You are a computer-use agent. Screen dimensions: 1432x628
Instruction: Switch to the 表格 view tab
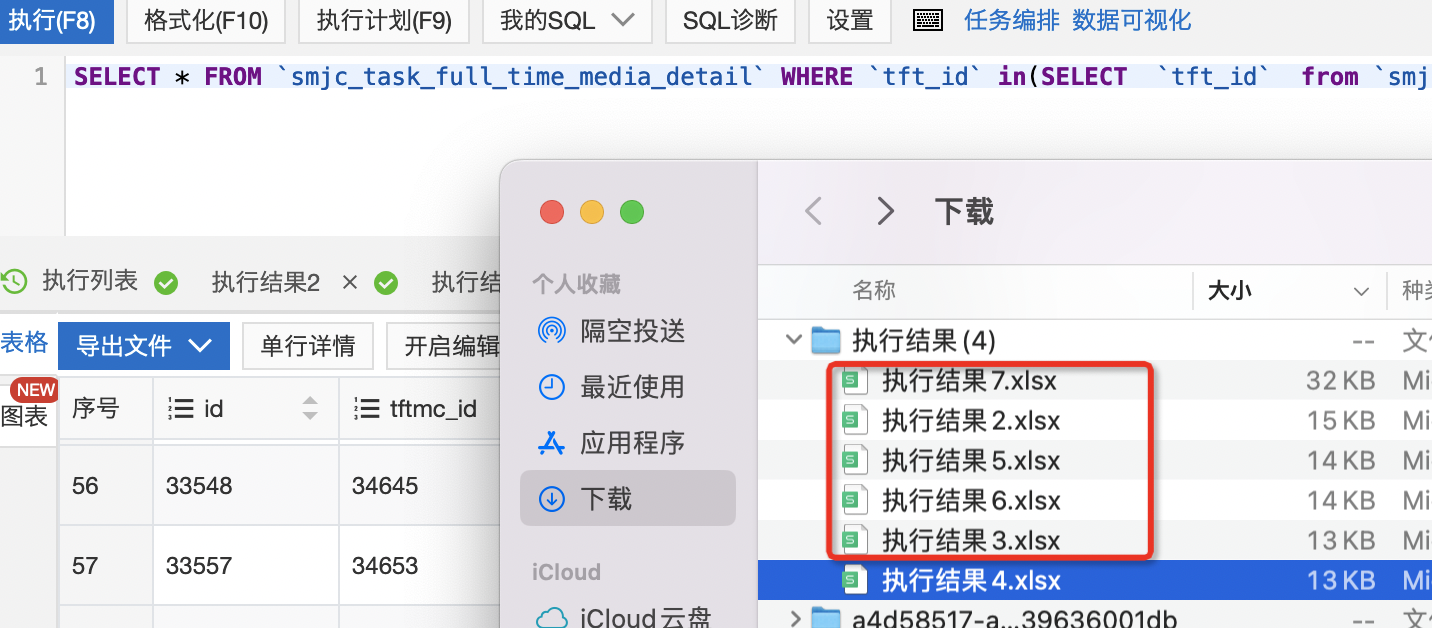tap(24, 343)
